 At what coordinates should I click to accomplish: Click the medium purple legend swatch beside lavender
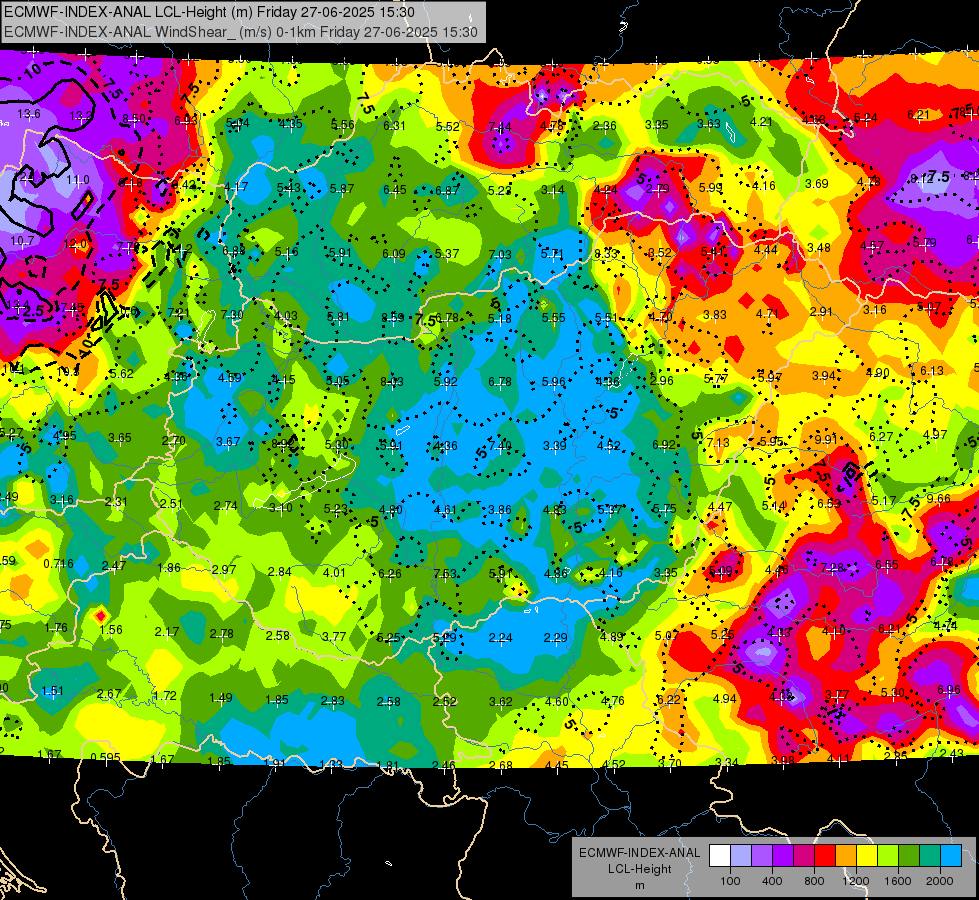tap(762, 856)
